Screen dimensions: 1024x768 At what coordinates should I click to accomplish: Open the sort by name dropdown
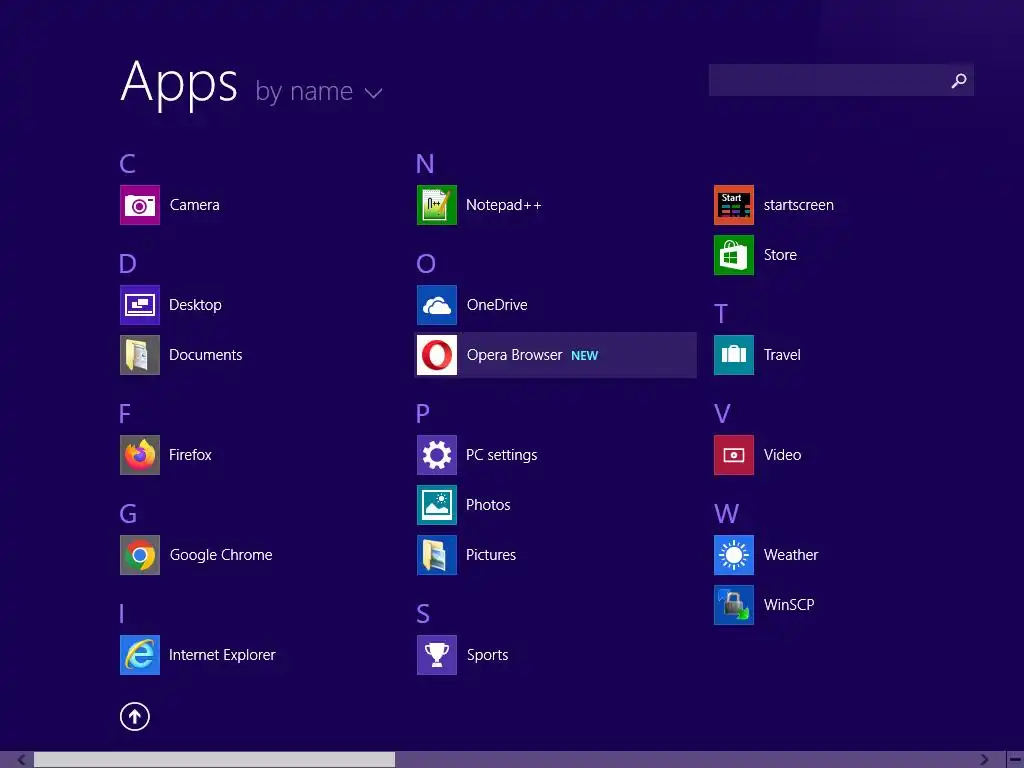(x=319, y=91)
